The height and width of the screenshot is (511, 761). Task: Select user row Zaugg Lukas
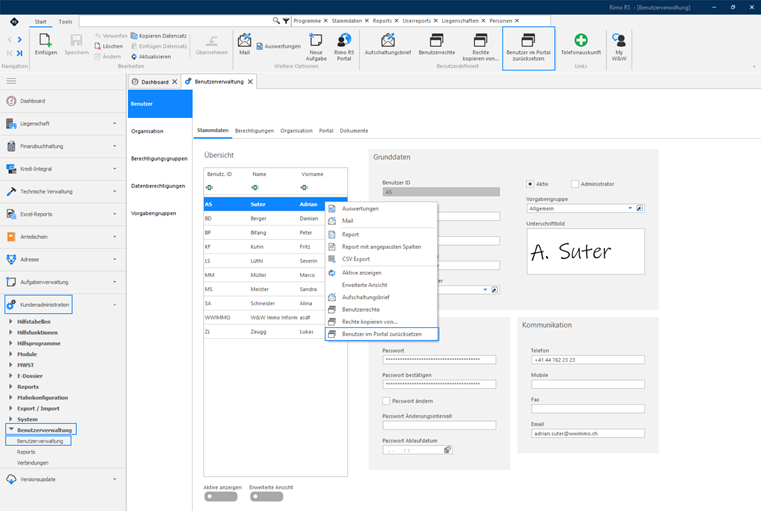[x=275, y=331]
